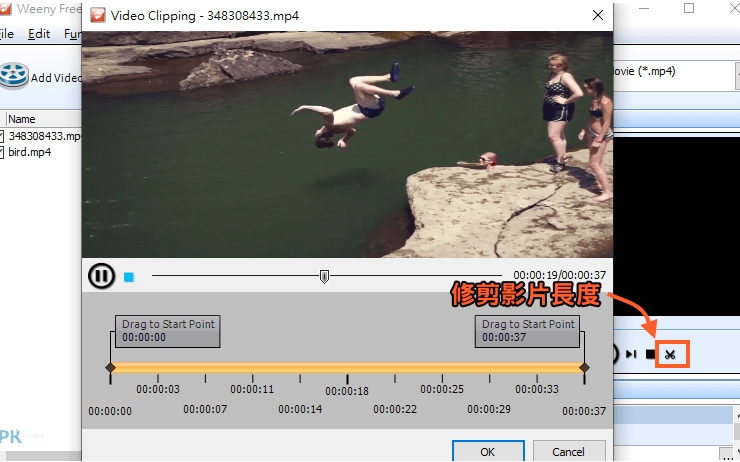Click the 00:00:18 timeline label
The image size is (740, 462).
point(347,391)
